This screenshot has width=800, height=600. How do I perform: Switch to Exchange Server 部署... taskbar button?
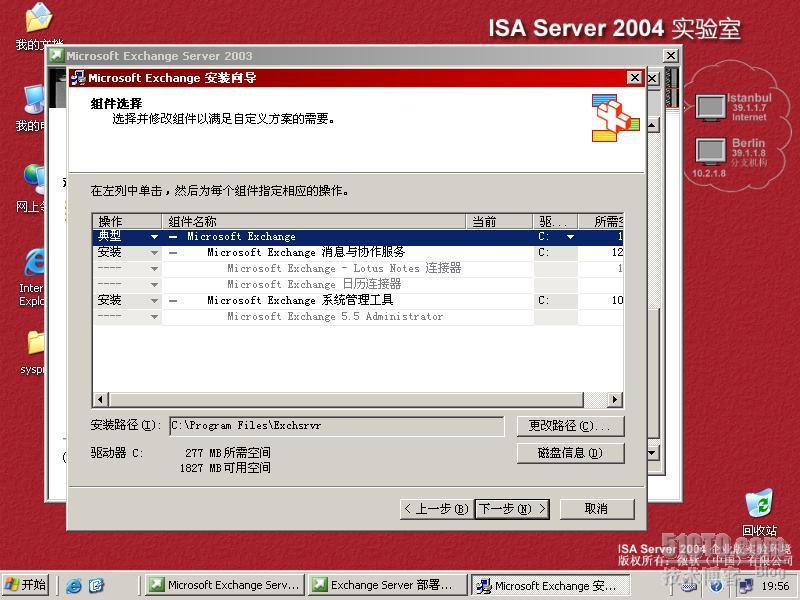(388, 585)
